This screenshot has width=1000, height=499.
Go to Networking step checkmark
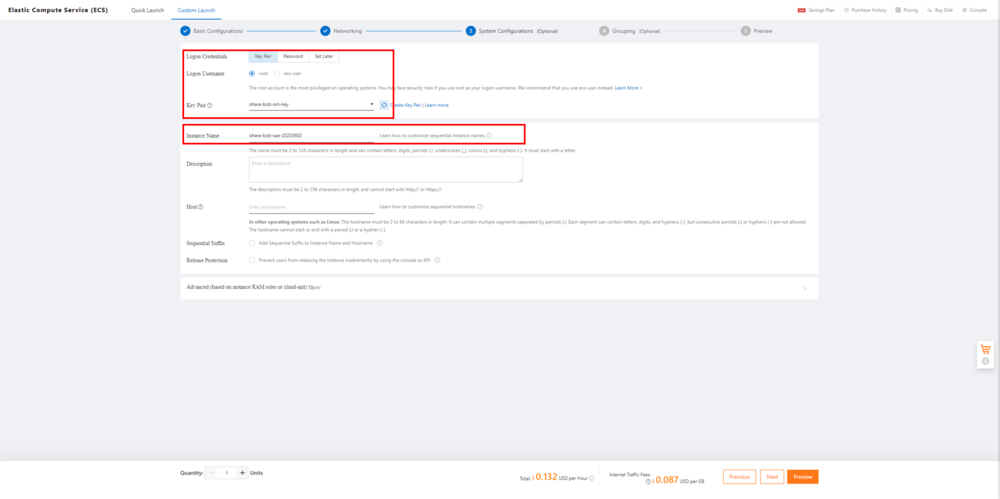point(325,31)
